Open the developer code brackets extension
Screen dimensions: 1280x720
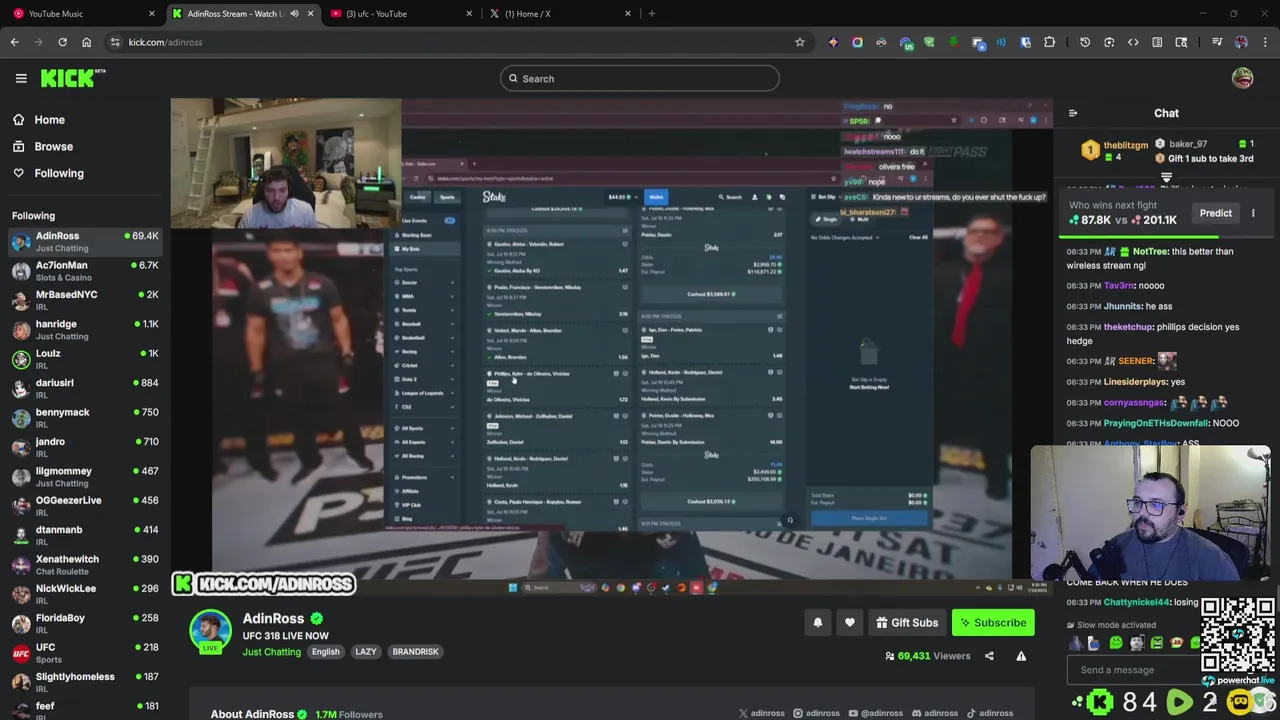[1133, 42]
